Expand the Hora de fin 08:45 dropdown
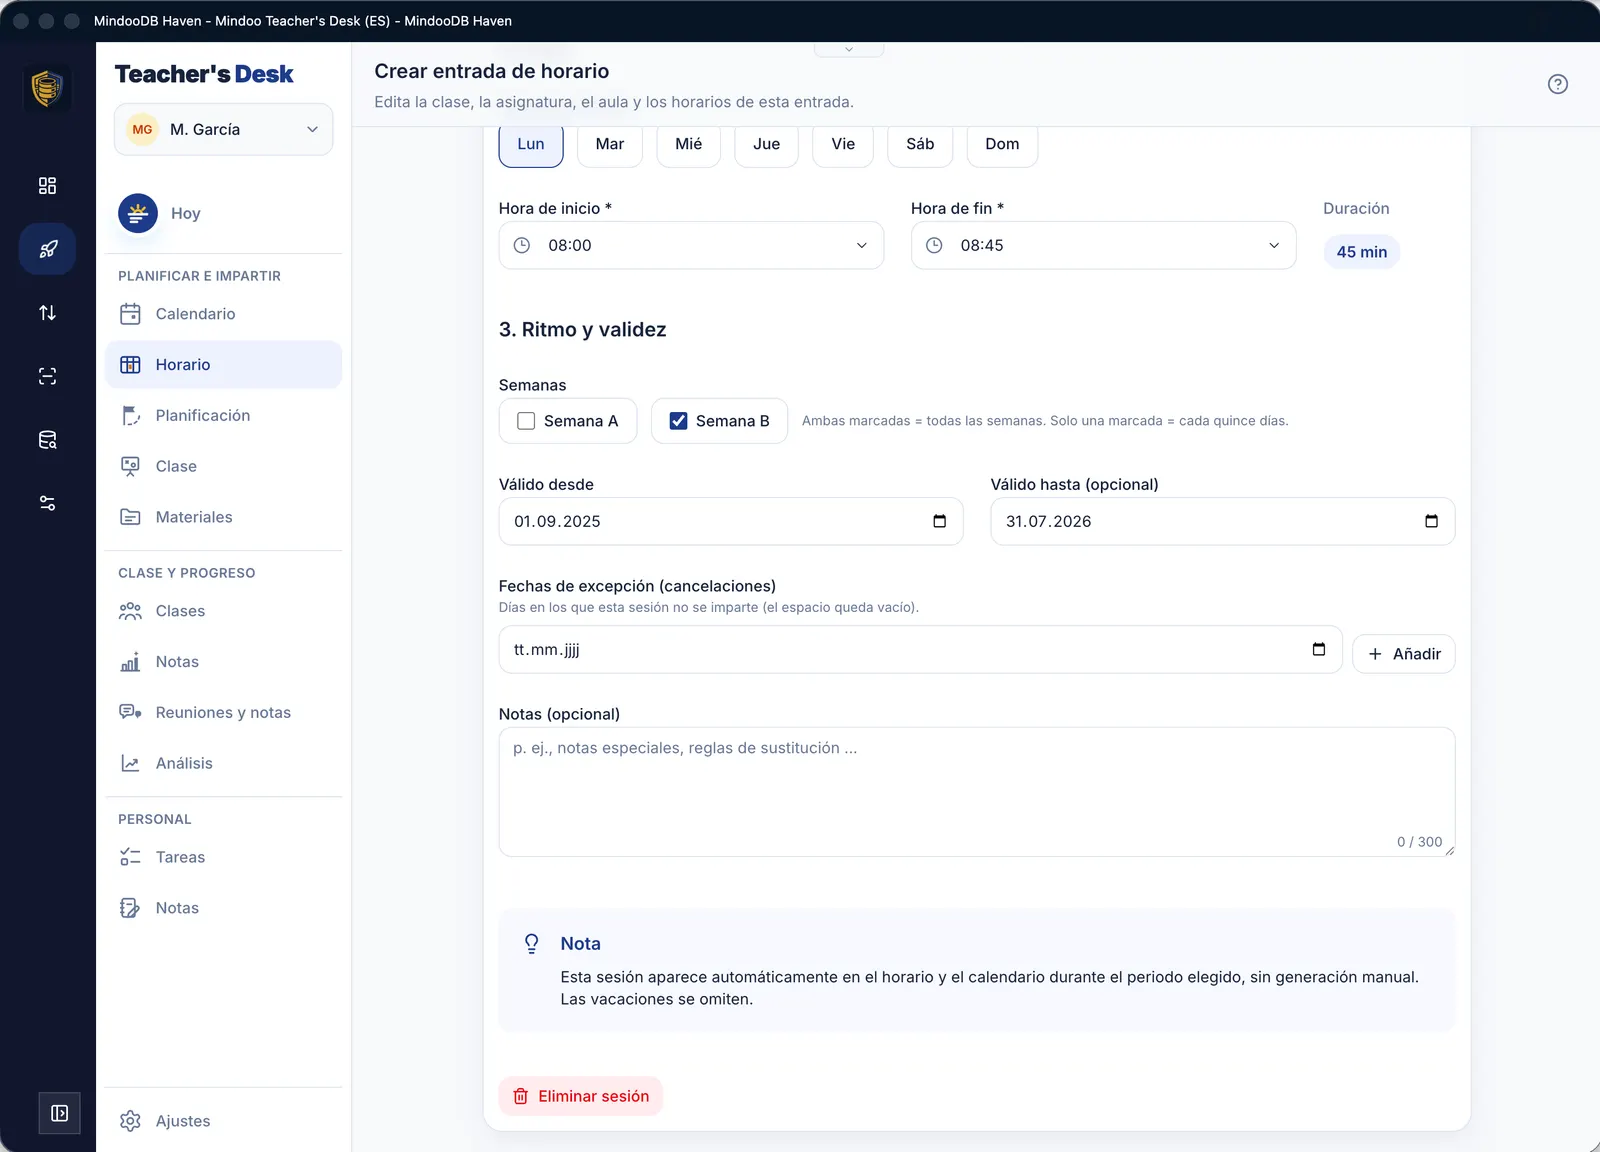1600x1152 pixels. pos(1103,245)
